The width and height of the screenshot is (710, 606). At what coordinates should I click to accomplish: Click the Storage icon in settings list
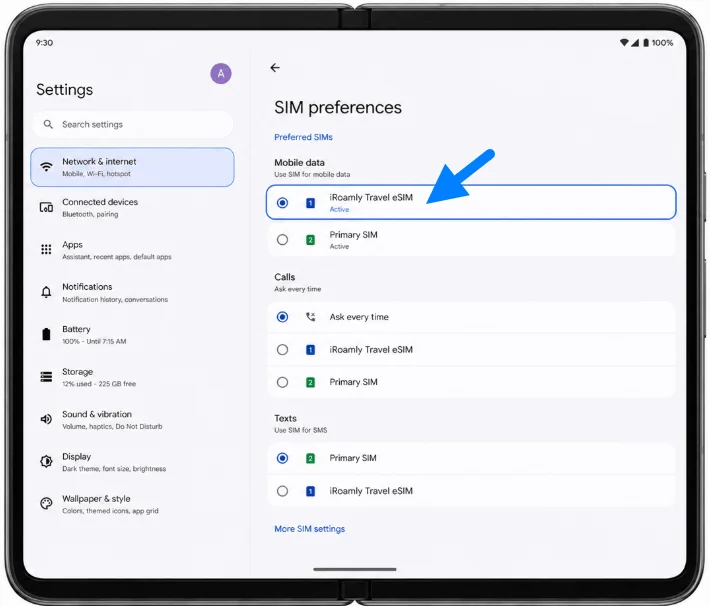point(46,377)
